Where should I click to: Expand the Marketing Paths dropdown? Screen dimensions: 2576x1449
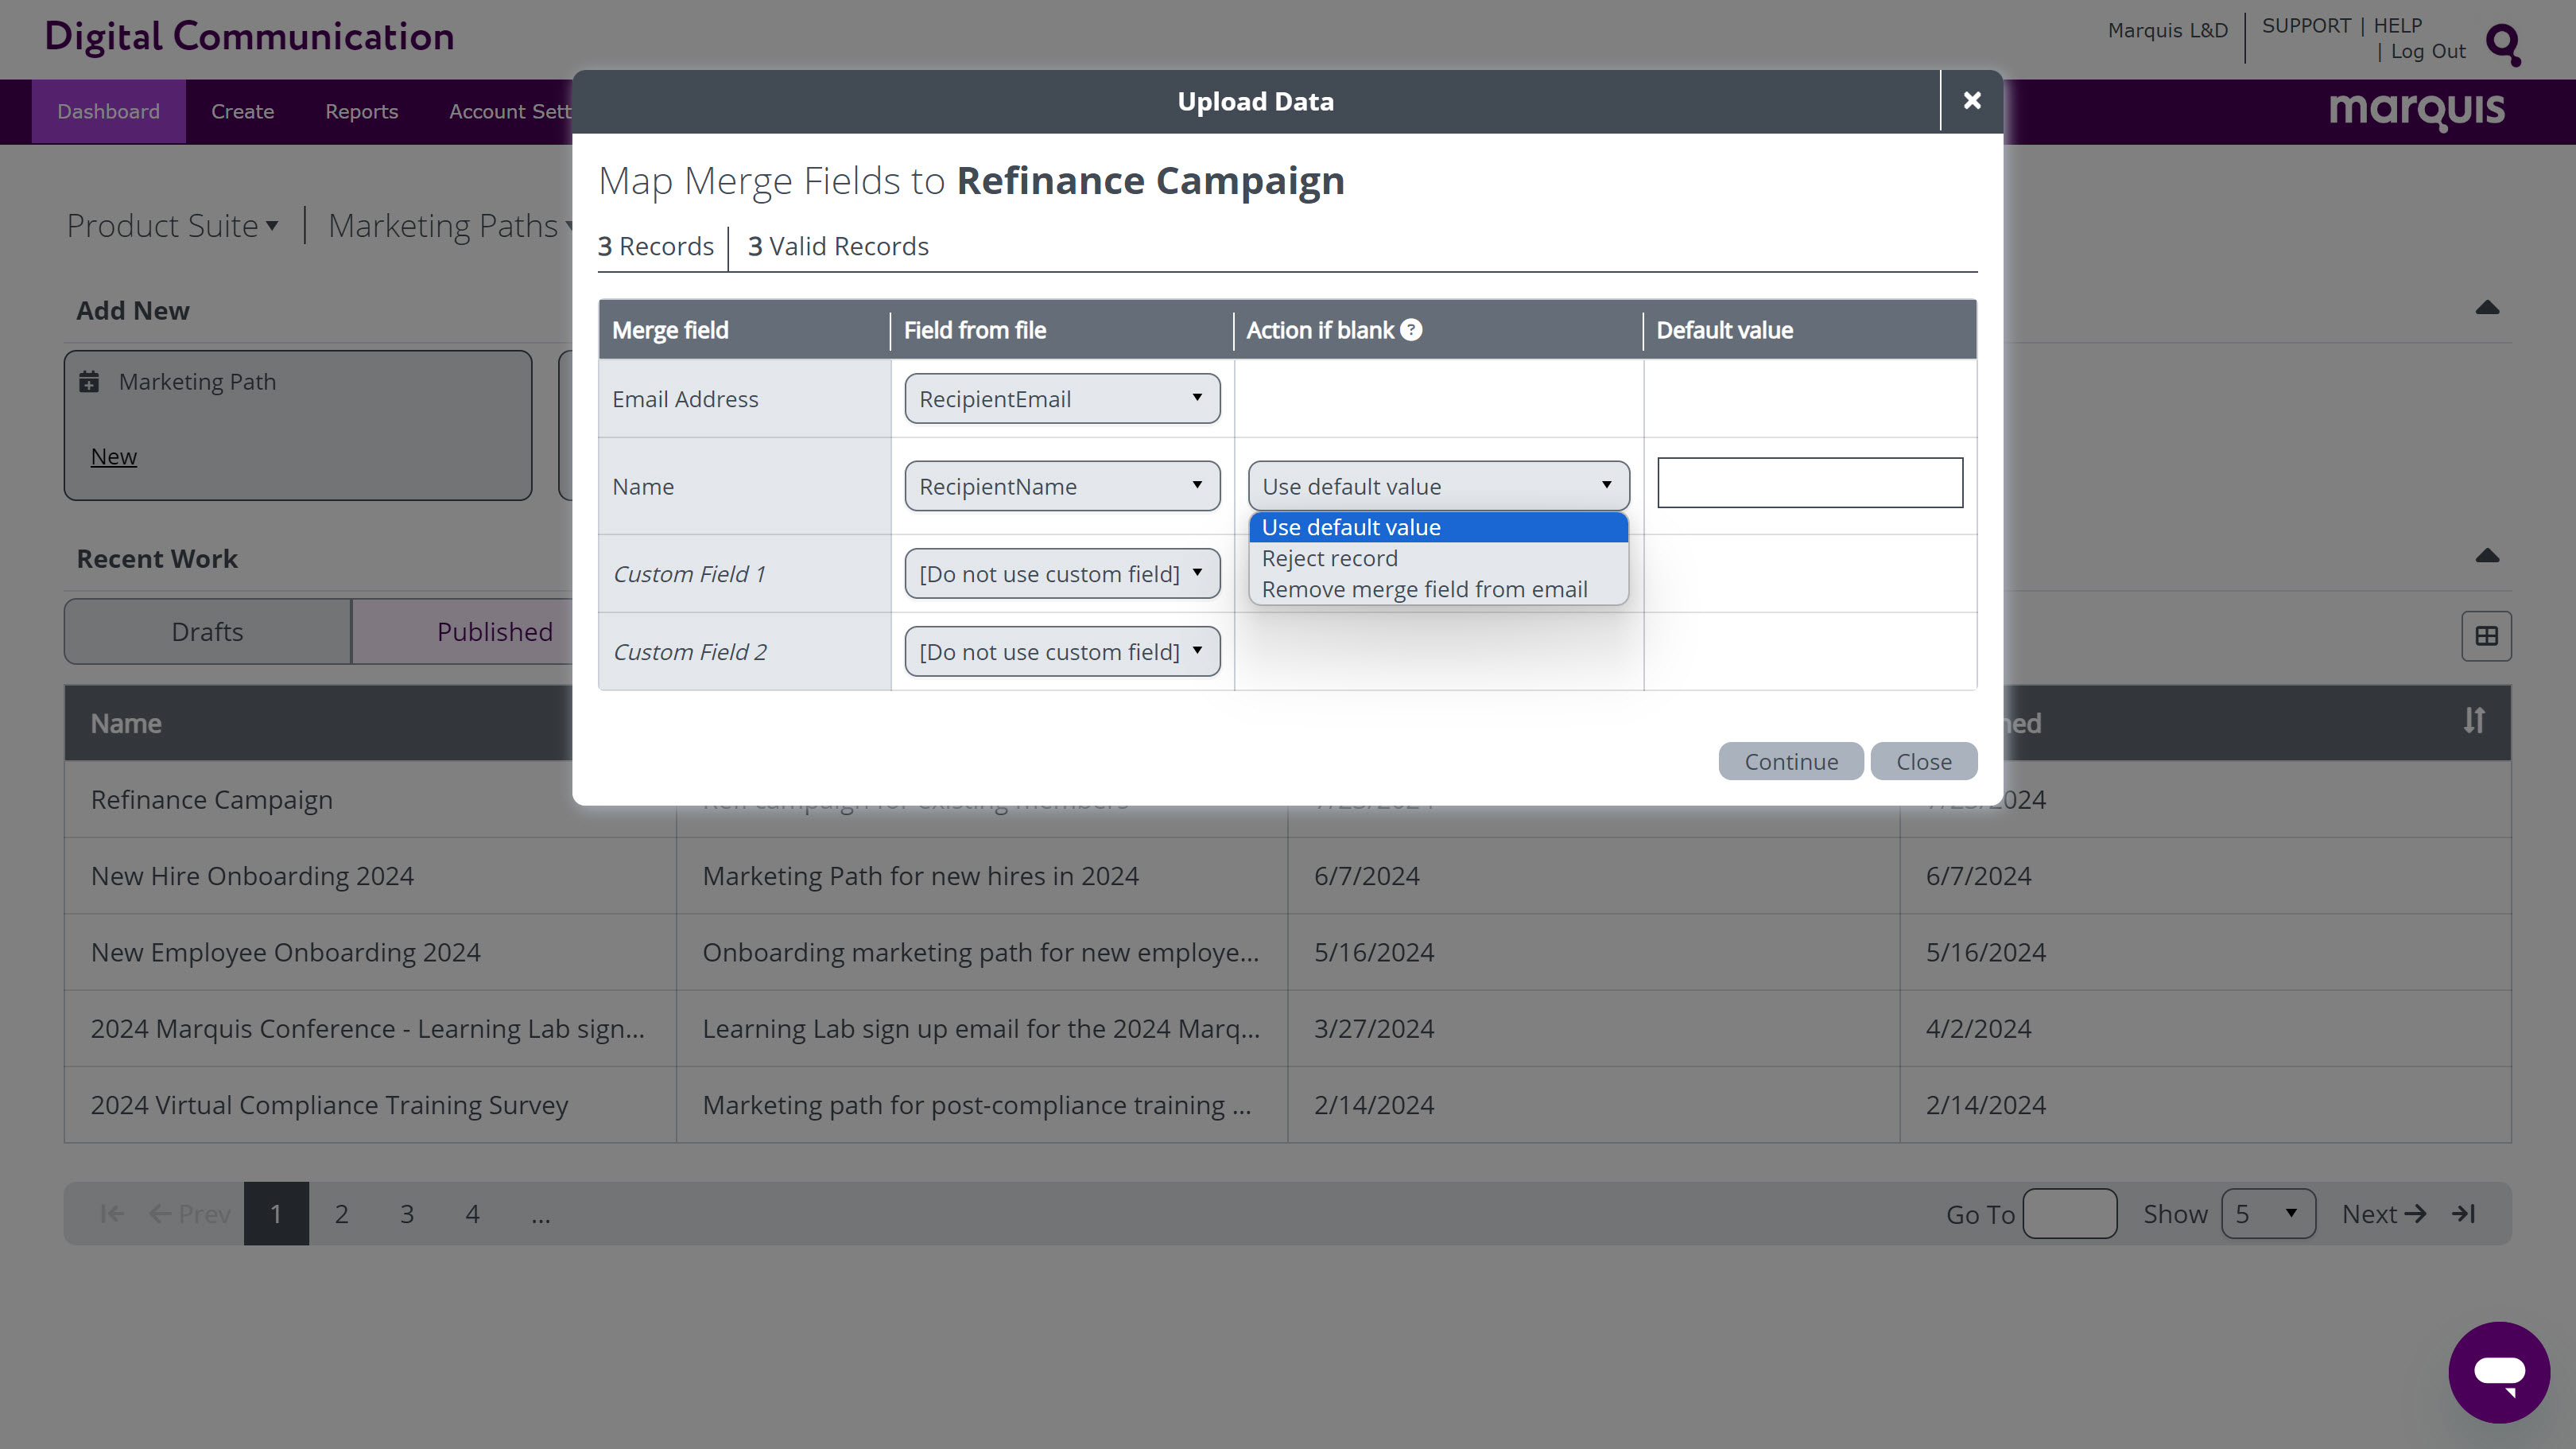[x=450, y=226]
